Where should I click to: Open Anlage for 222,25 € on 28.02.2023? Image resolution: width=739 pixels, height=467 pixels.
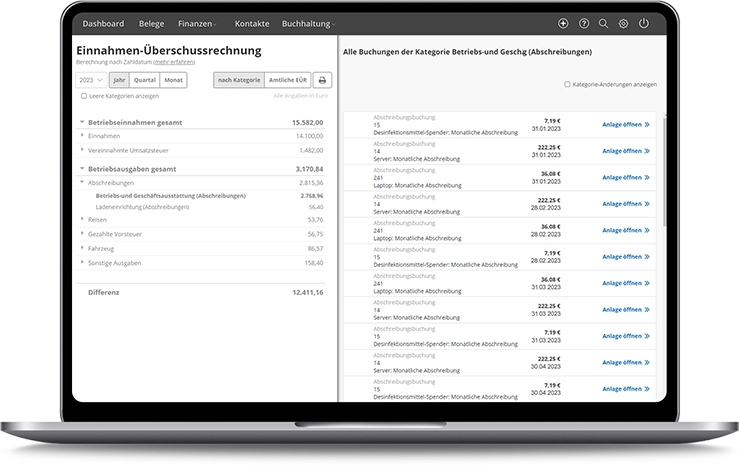click(x=626, y=204)
